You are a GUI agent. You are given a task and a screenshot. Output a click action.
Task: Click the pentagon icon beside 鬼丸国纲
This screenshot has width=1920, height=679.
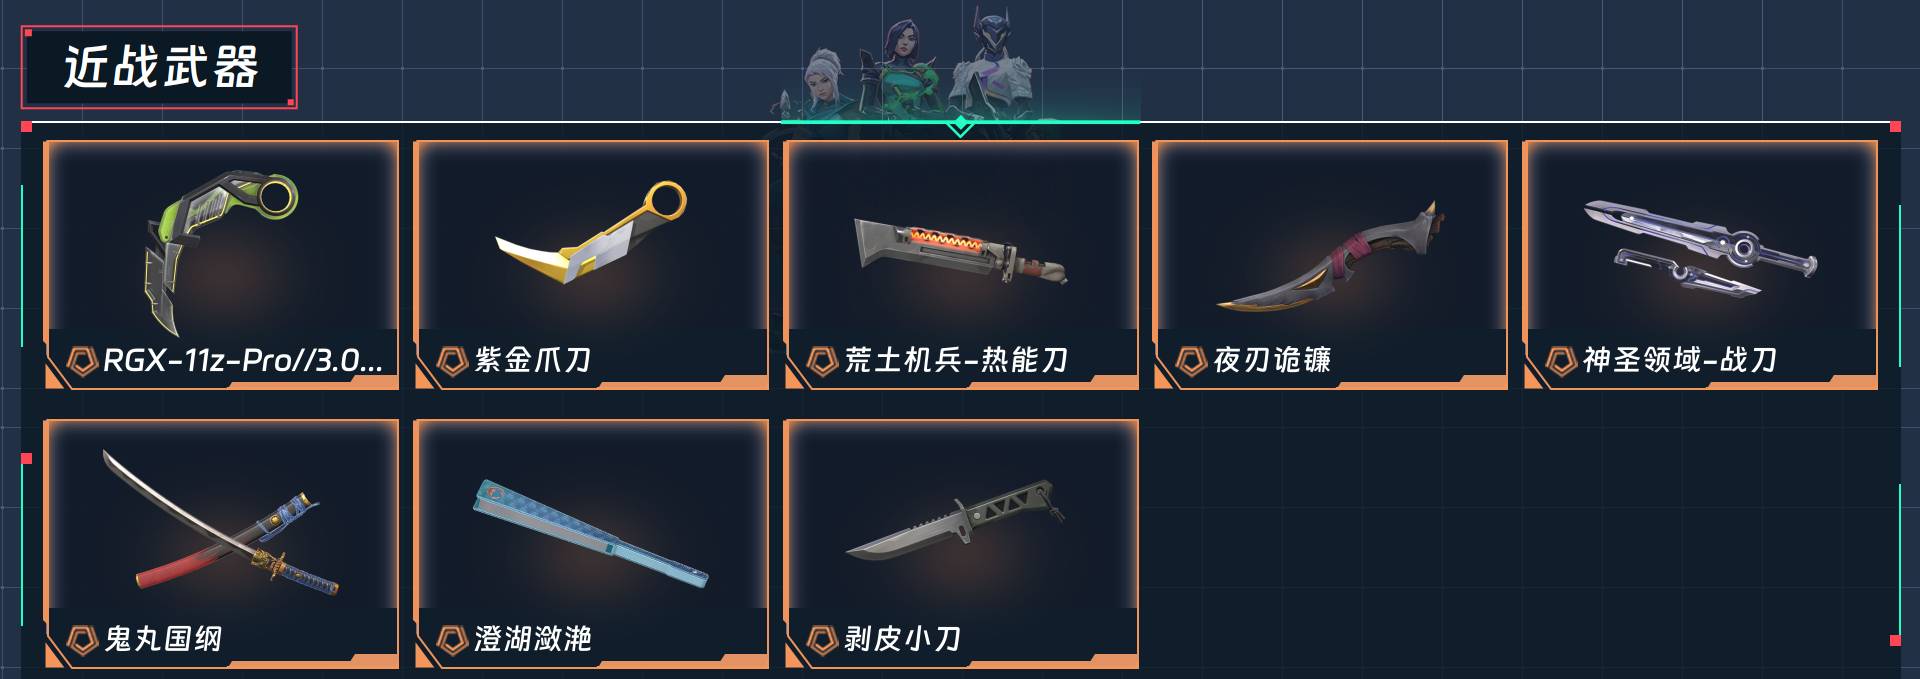tap(82, 639)
